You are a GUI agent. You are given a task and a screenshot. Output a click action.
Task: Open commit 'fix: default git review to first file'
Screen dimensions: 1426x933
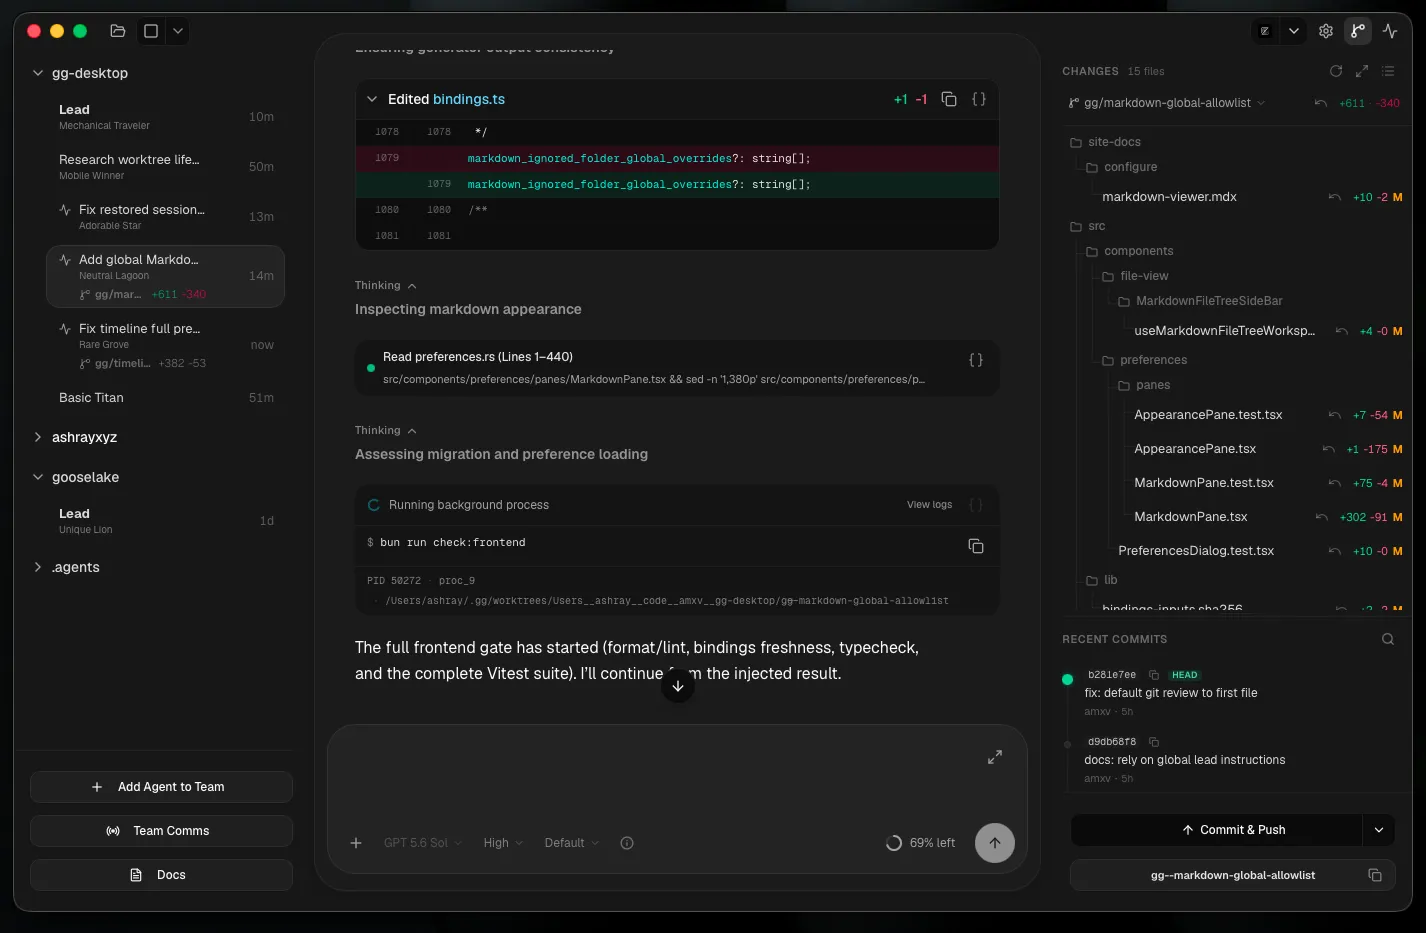point(1170,693)
